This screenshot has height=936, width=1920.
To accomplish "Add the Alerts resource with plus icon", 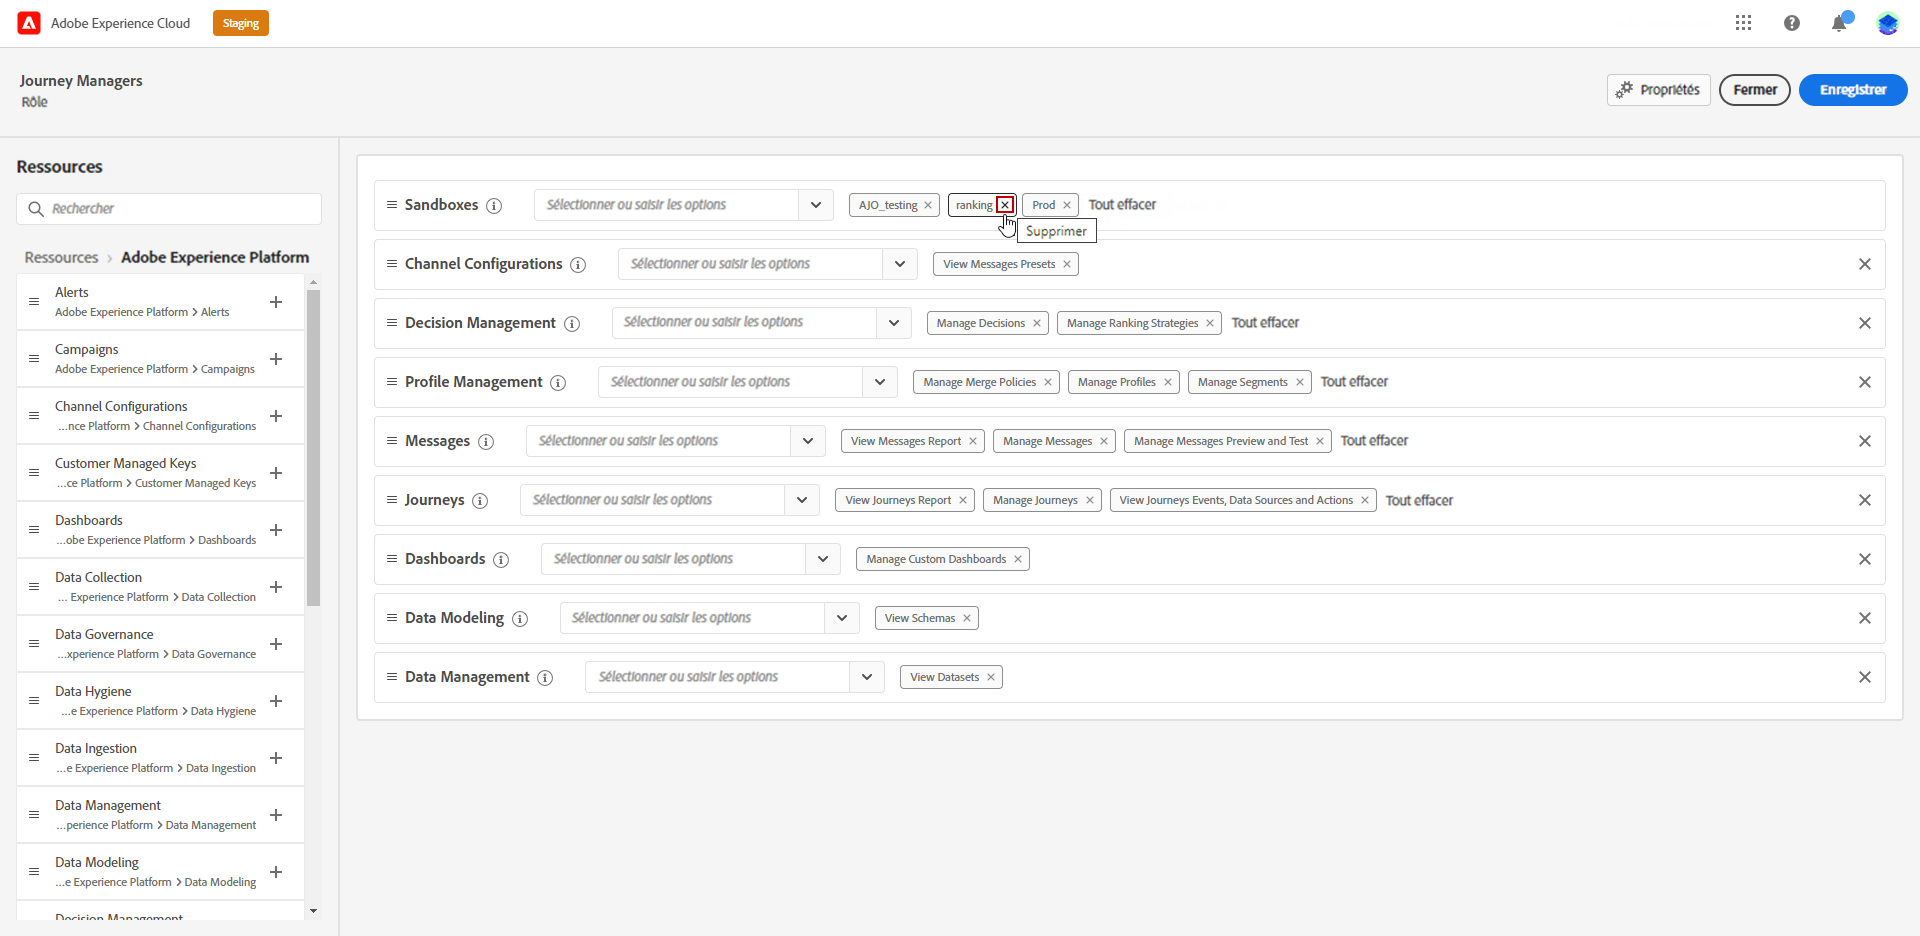I will coord(276,302).
